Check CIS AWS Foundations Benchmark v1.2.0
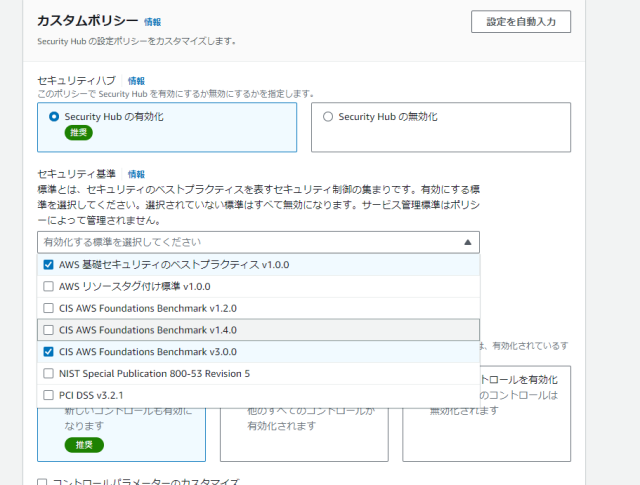This screenshot has width=640, height=485. [x=48, y=308]
